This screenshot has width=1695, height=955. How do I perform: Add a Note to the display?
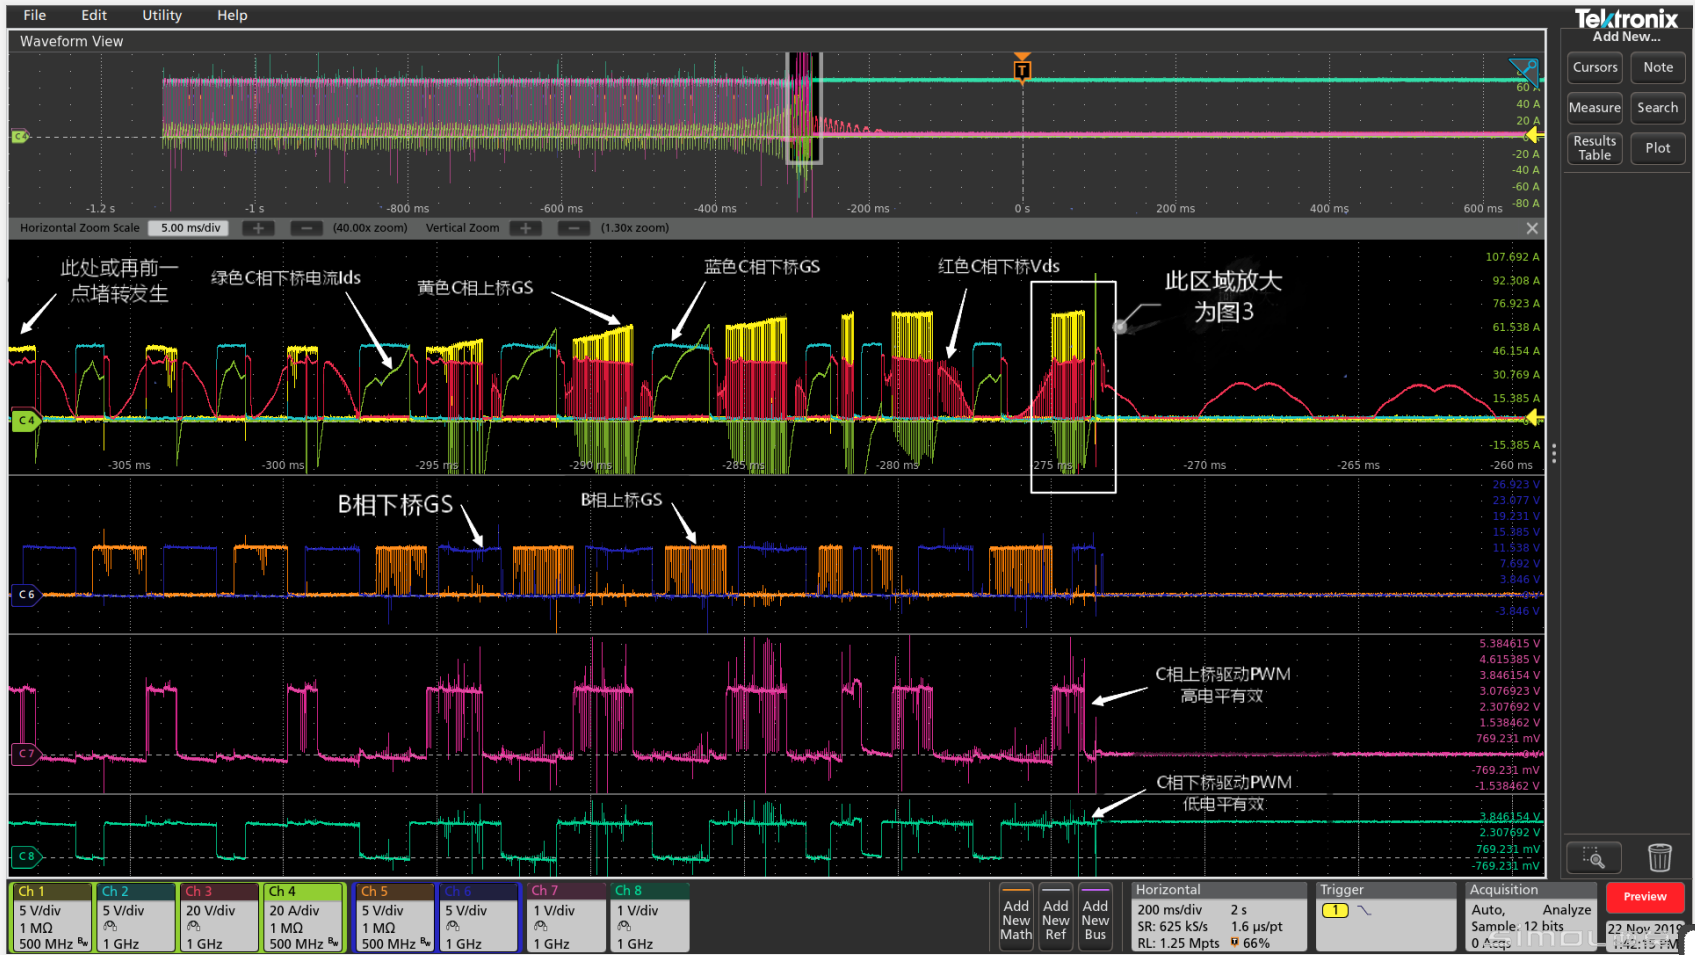tap(1658, 68)
